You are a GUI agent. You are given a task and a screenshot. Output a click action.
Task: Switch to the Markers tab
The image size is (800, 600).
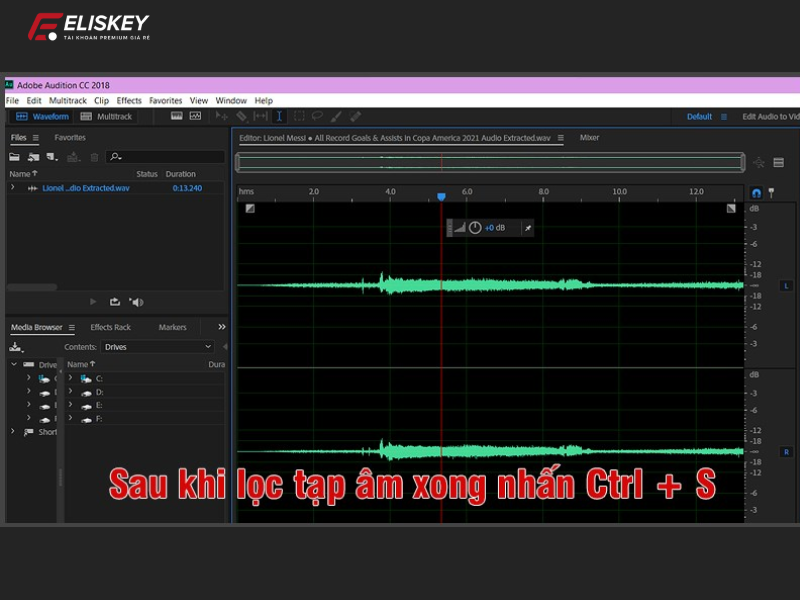pyautogui.click(x=172, y=327)
